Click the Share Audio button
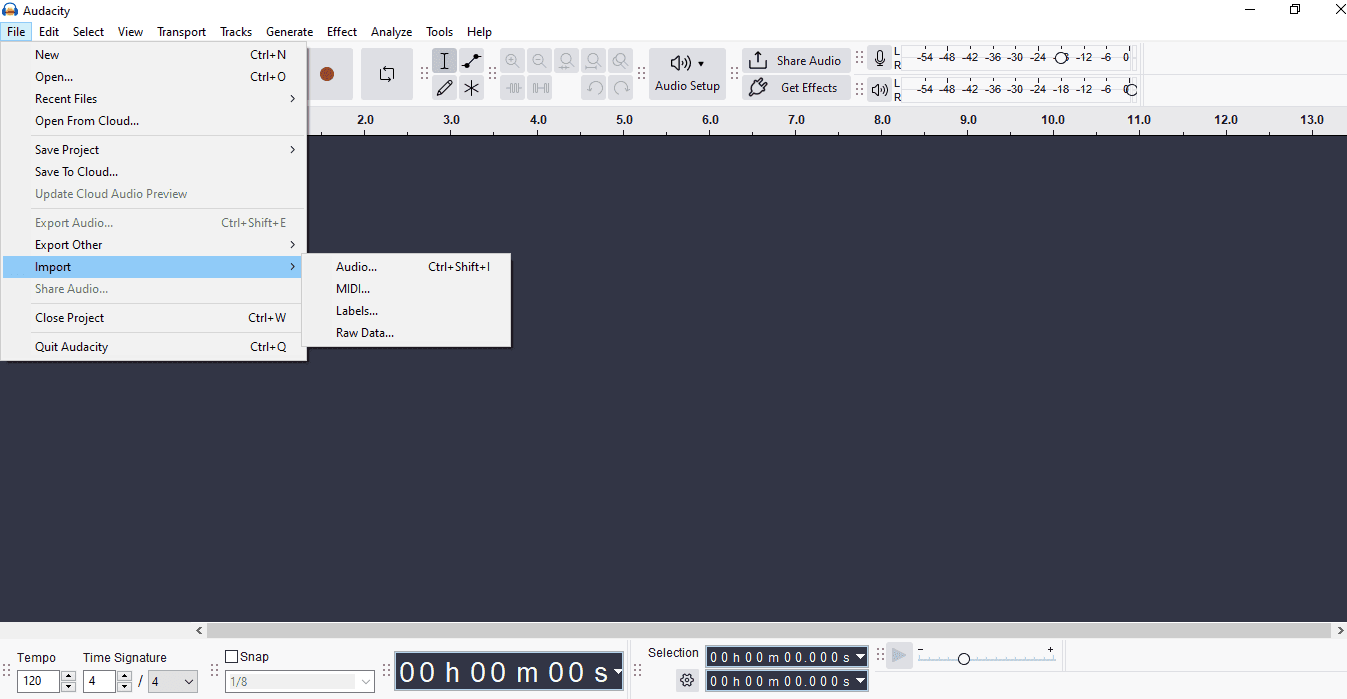This screenshot has width=1347, height=699. click(x=796, y=60)
